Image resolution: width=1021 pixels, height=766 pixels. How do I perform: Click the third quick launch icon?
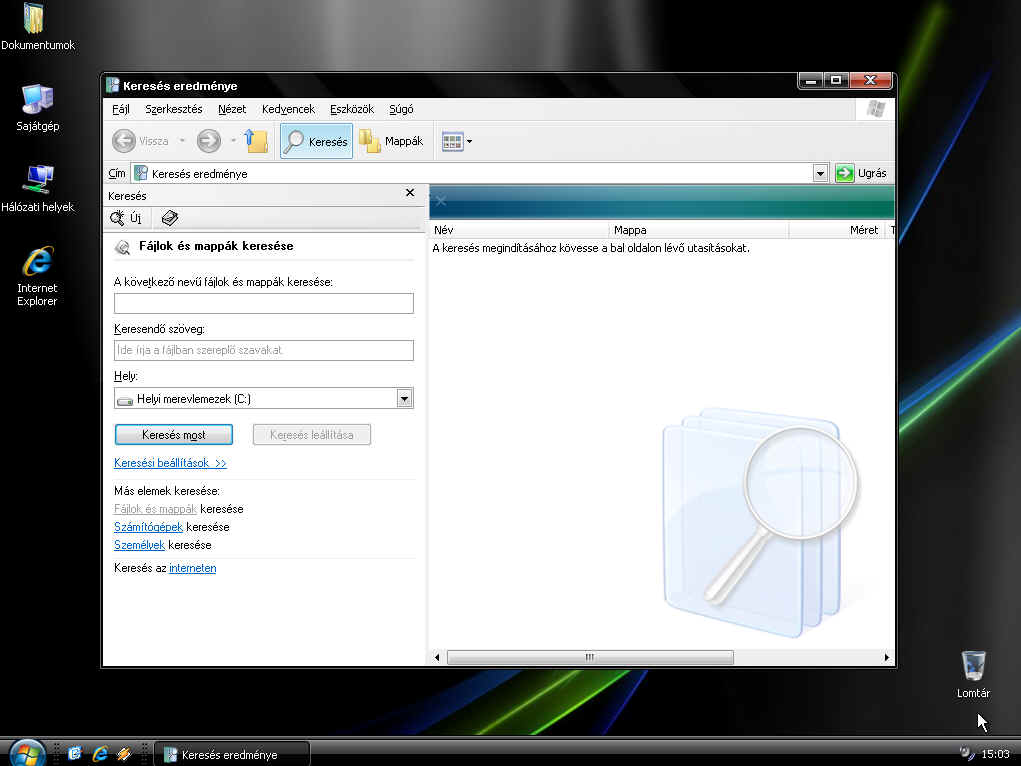coord(124,754)
